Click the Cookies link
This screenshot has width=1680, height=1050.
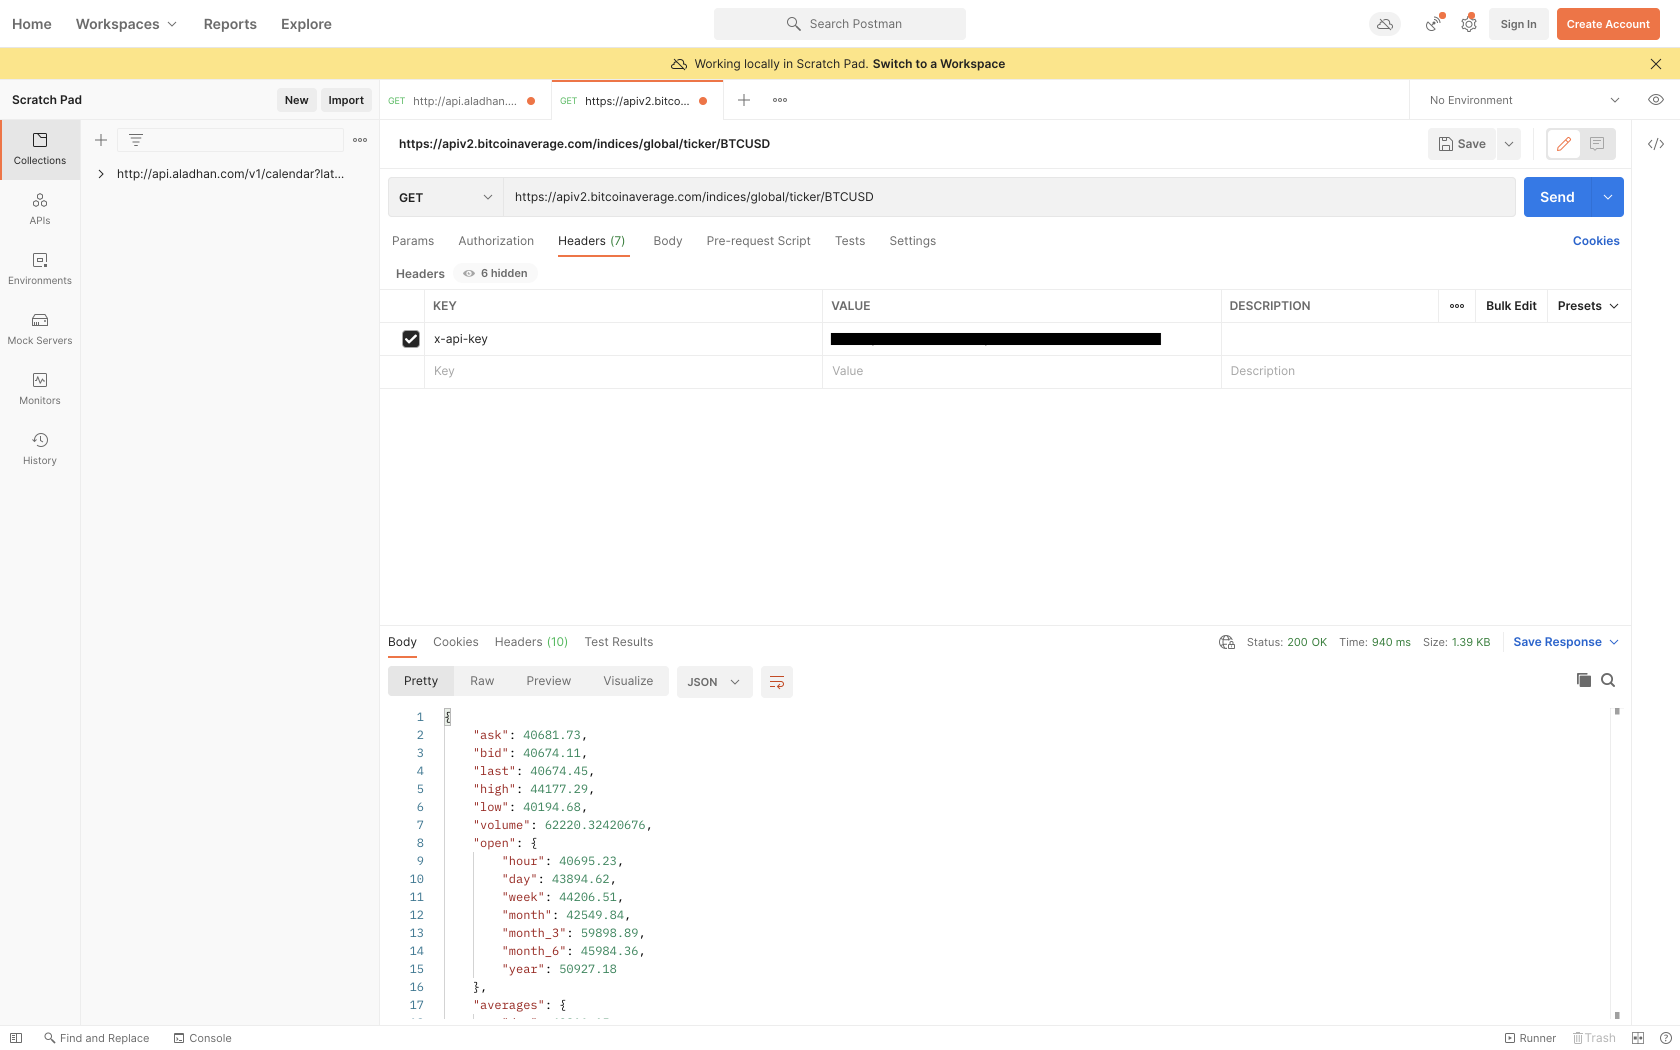(1596, 241)
